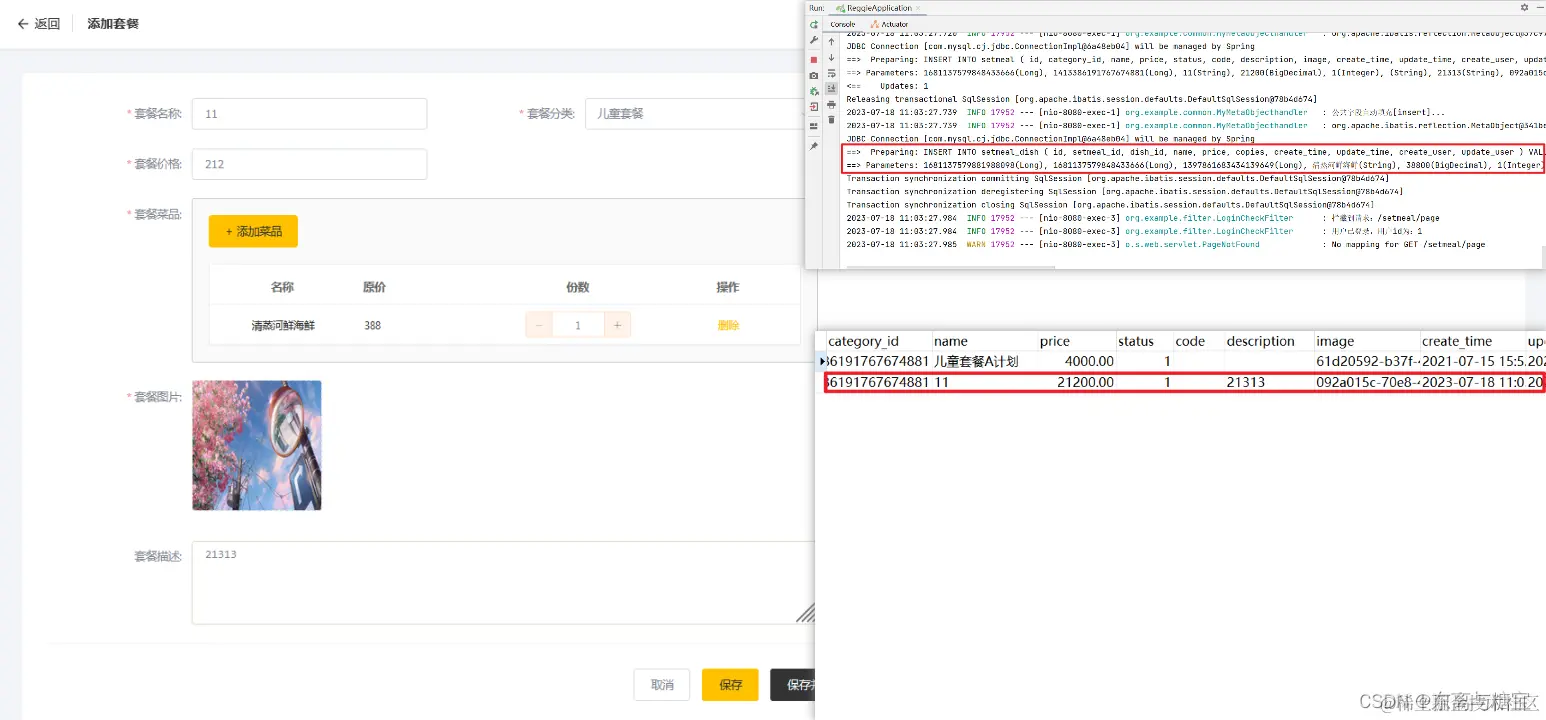The width and height of the screenshot is (1546, 720).
Task: Click the 添加菜品 add dish button
Action: 253,230
